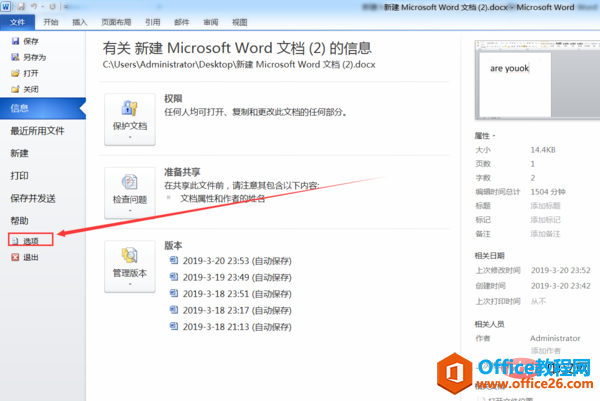Open 选项 (Options) in the sidebar
Viewport: 600px width, 401px height.
click(x=30, y=241)
